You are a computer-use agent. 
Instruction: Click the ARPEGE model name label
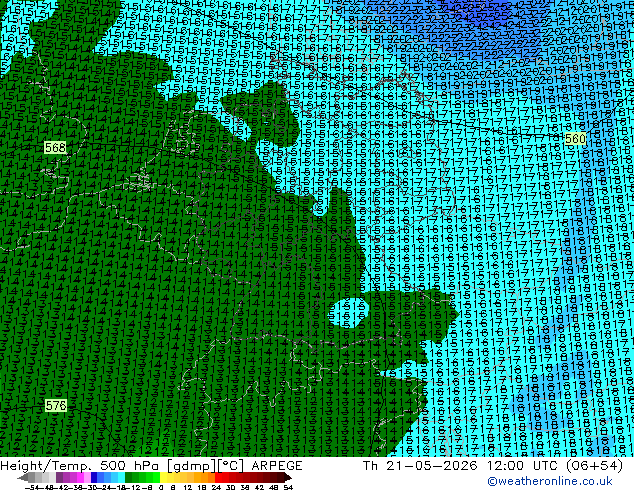point(277,466)
